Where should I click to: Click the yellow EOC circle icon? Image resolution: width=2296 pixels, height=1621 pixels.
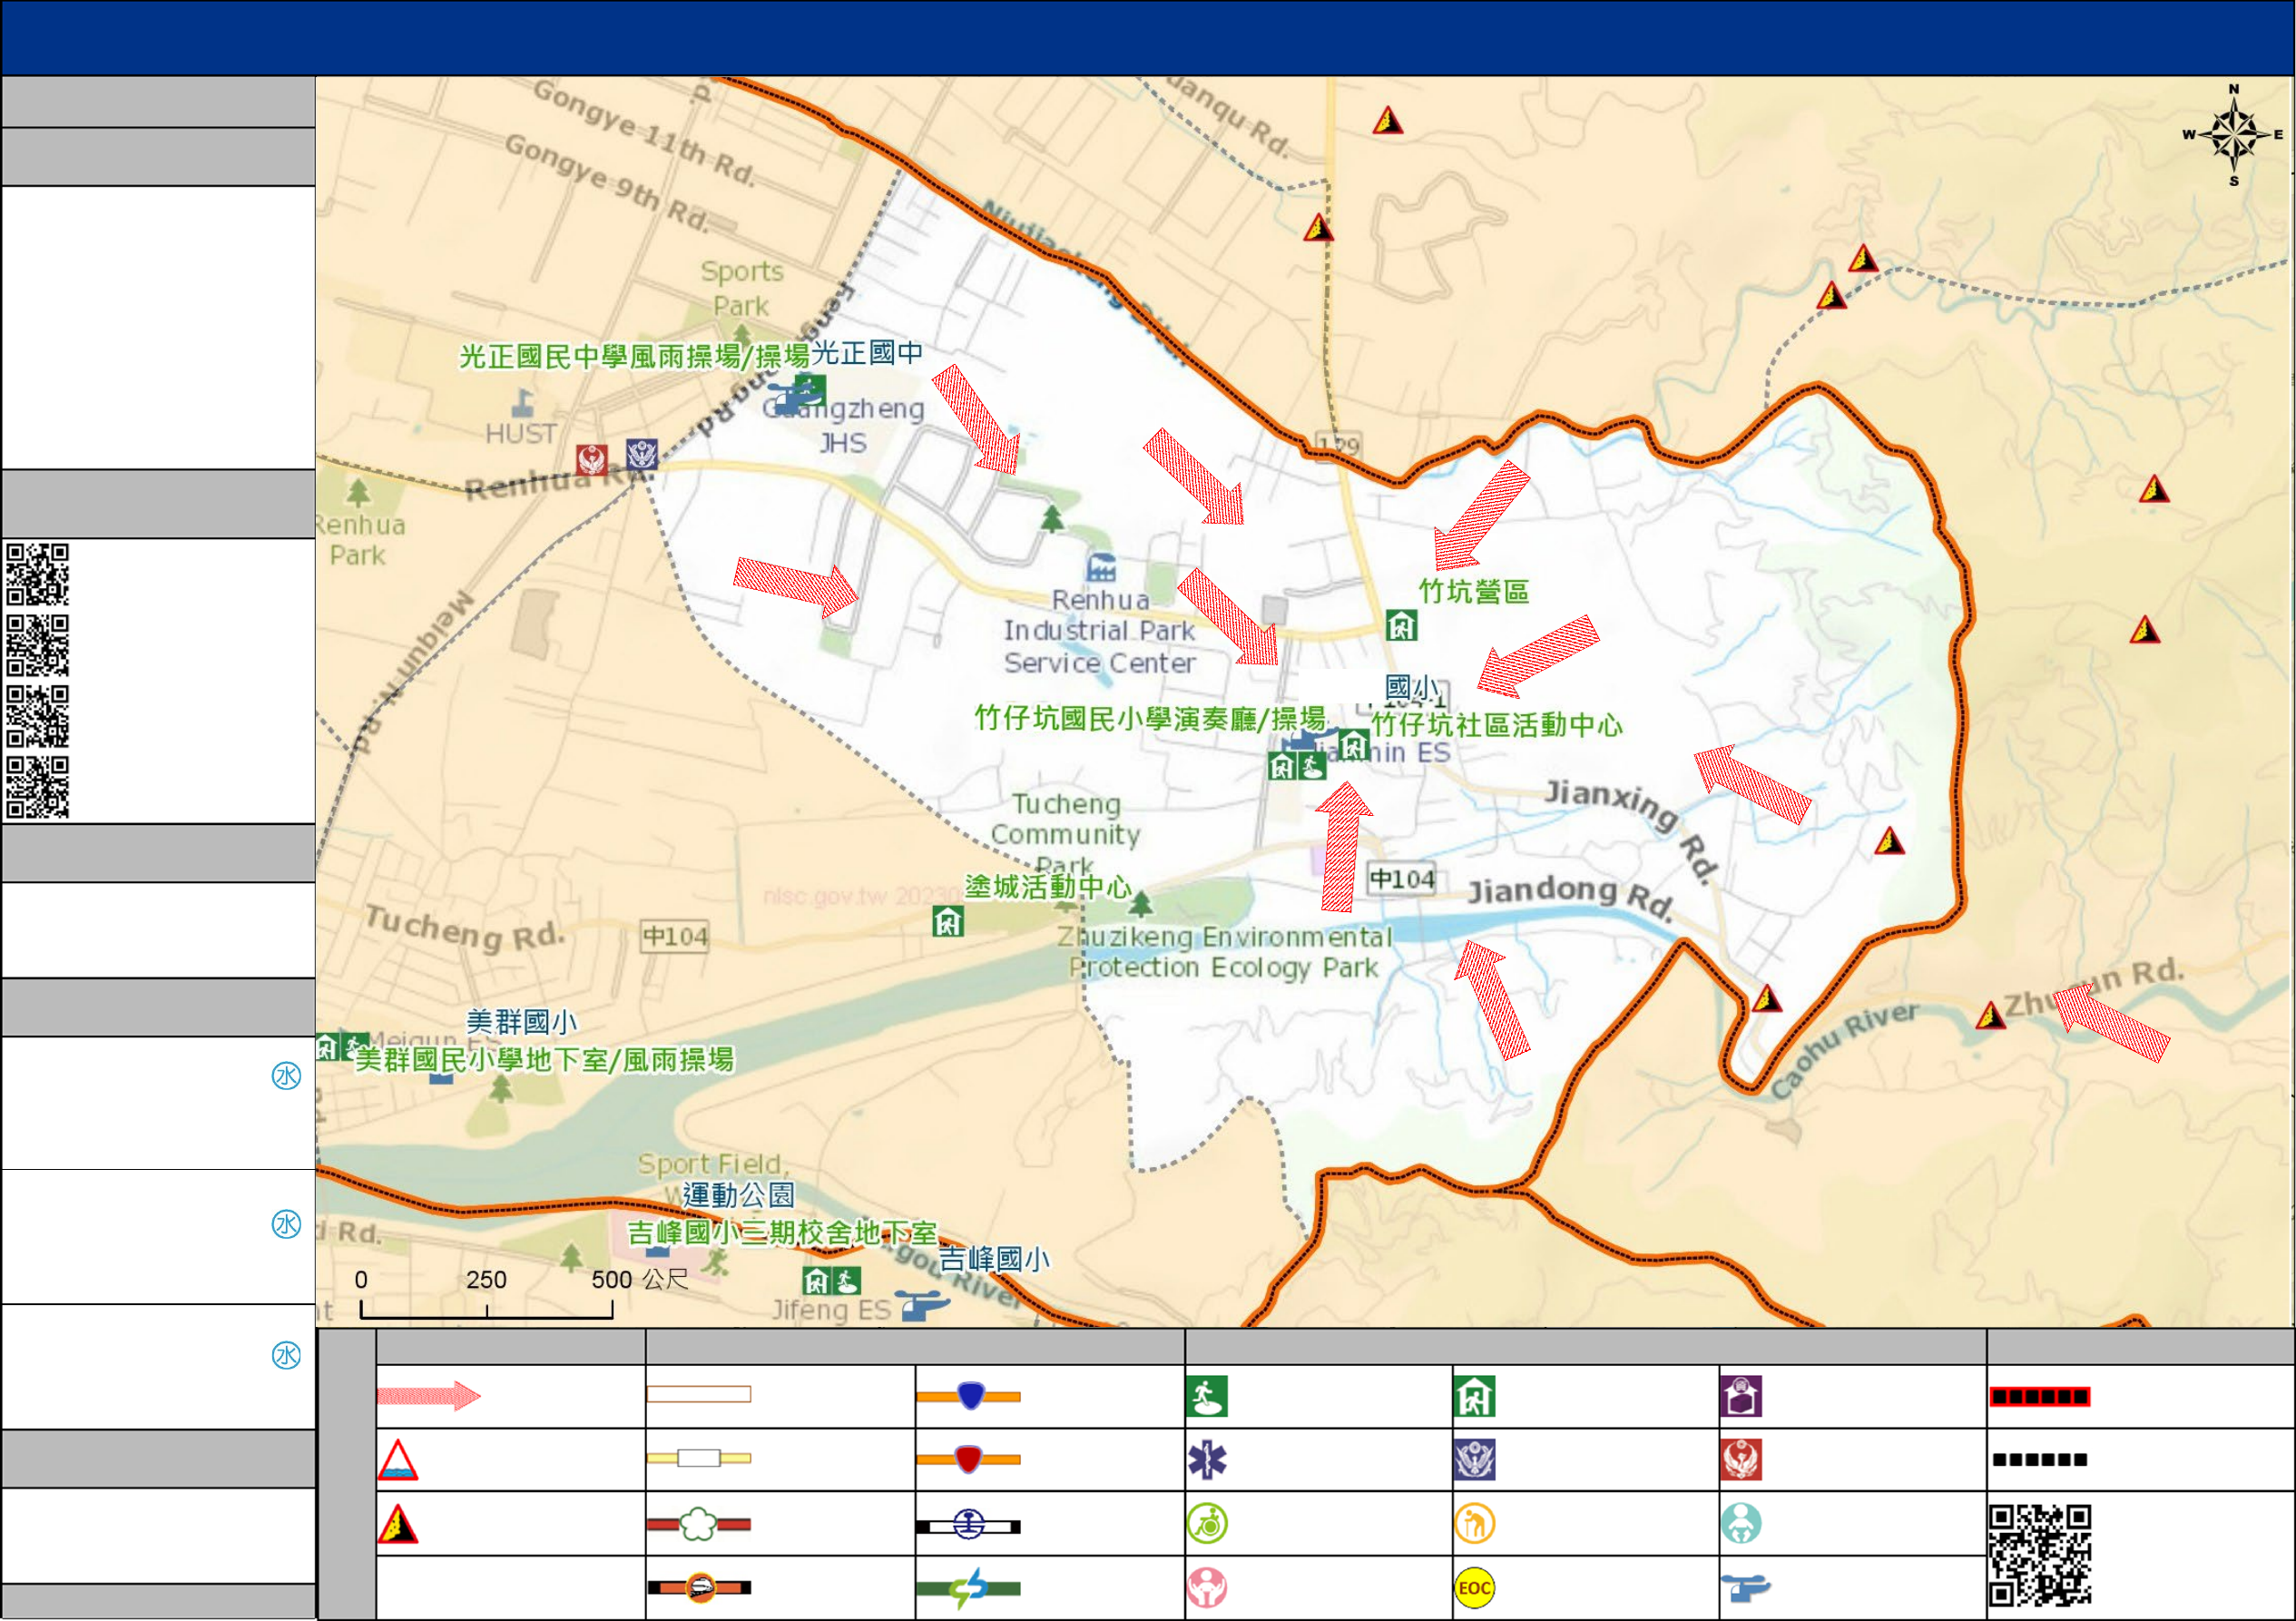click(x=1475, y=1587)
